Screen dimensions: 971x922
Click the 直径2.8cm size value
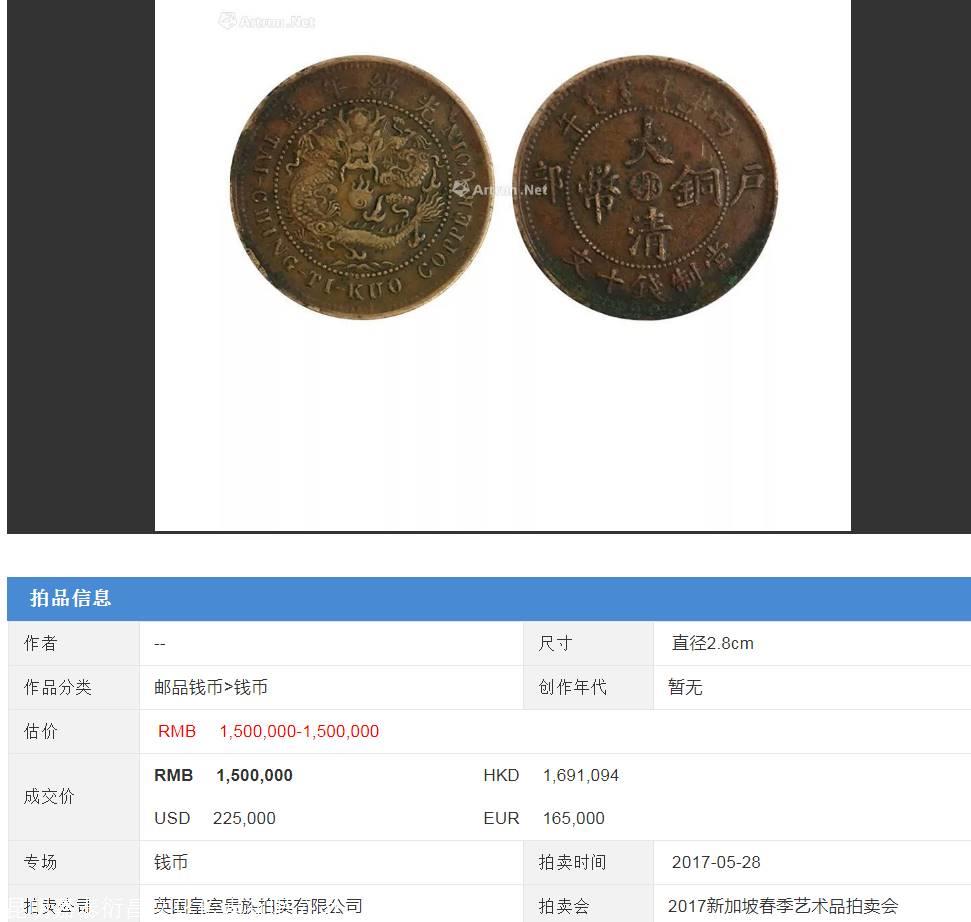tap(713, 643)
